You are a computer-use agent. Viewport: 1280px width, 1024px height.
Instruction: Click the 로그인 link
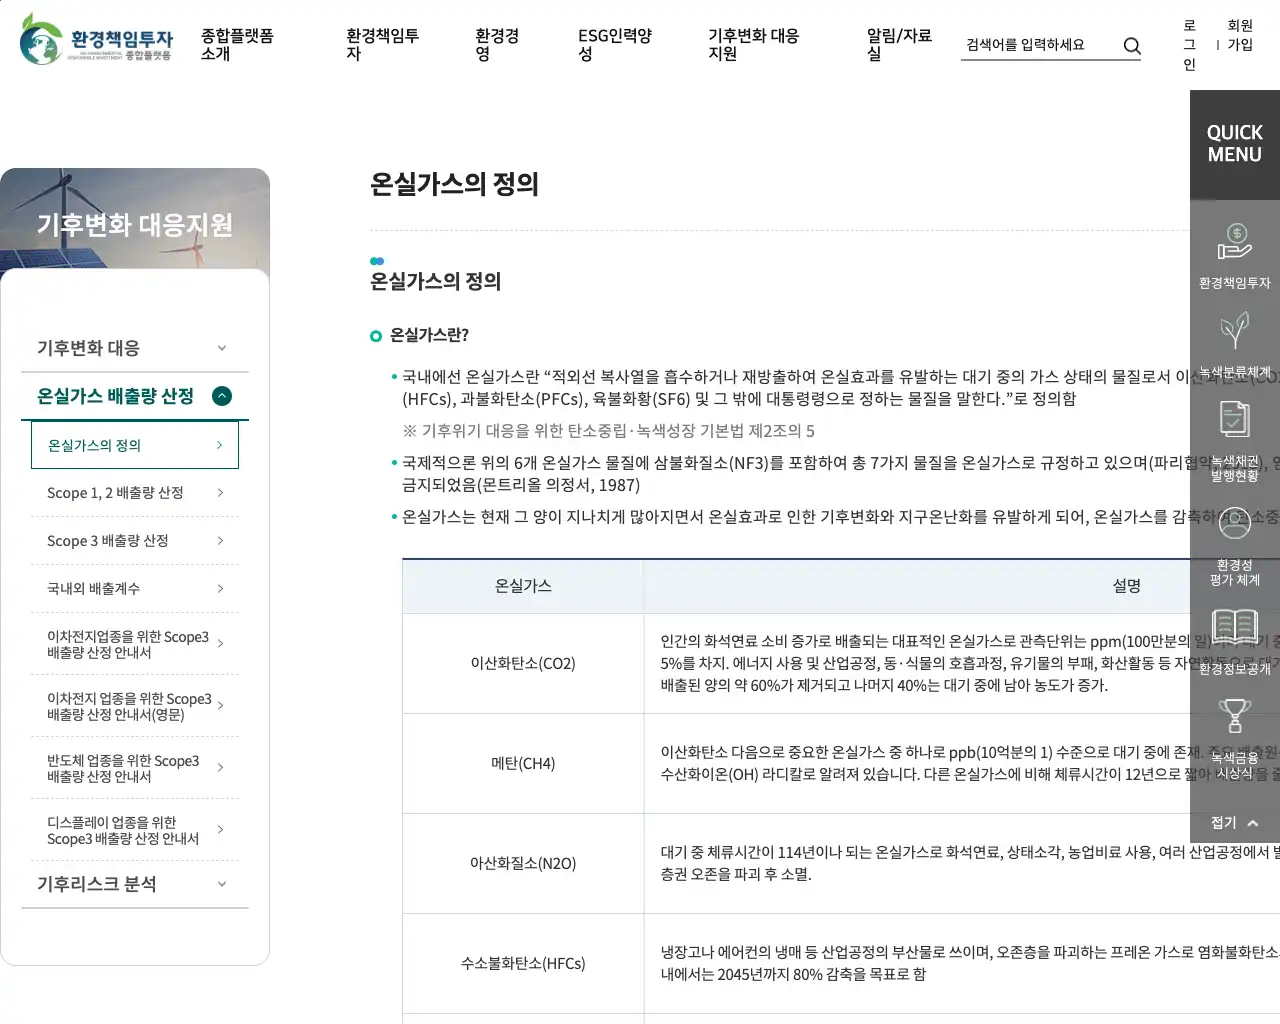(x=1189, y=45)
